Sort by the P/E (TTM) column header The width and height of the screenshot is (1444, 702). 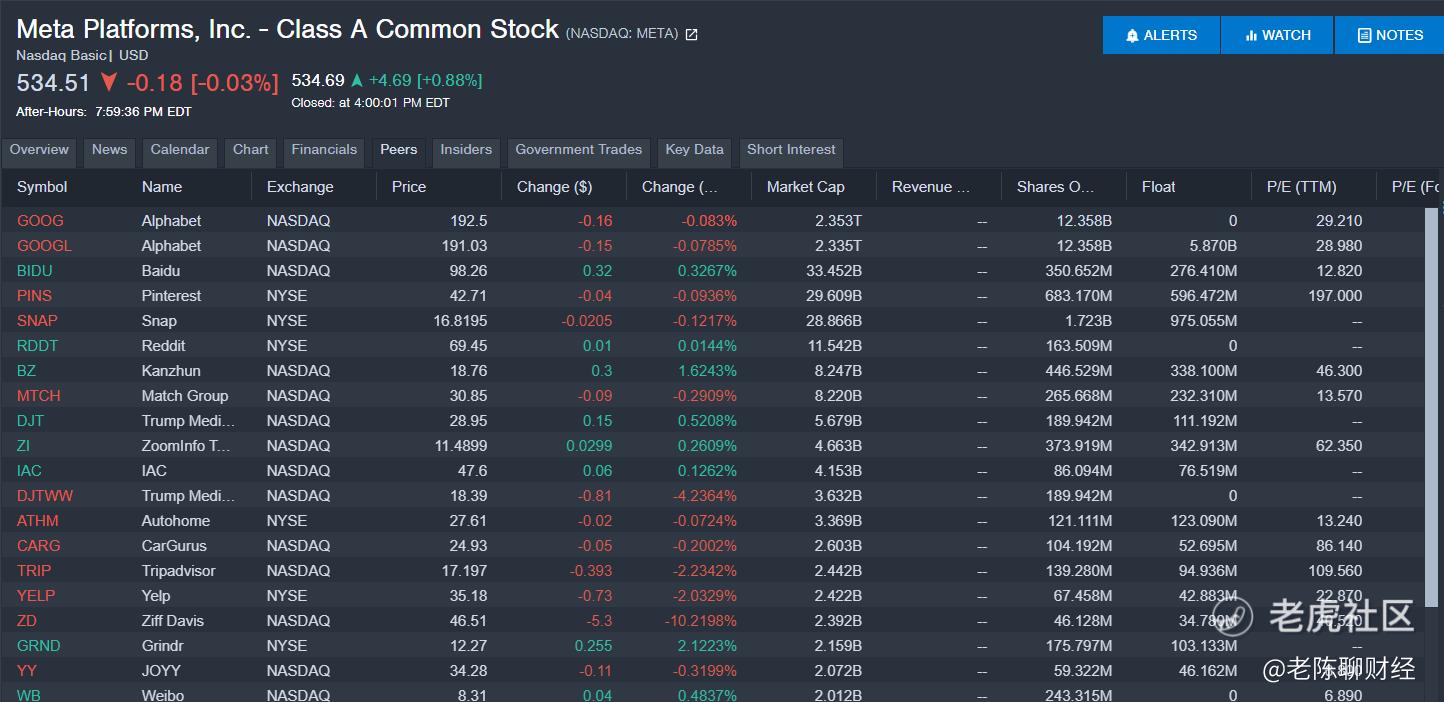point(1301,187)
